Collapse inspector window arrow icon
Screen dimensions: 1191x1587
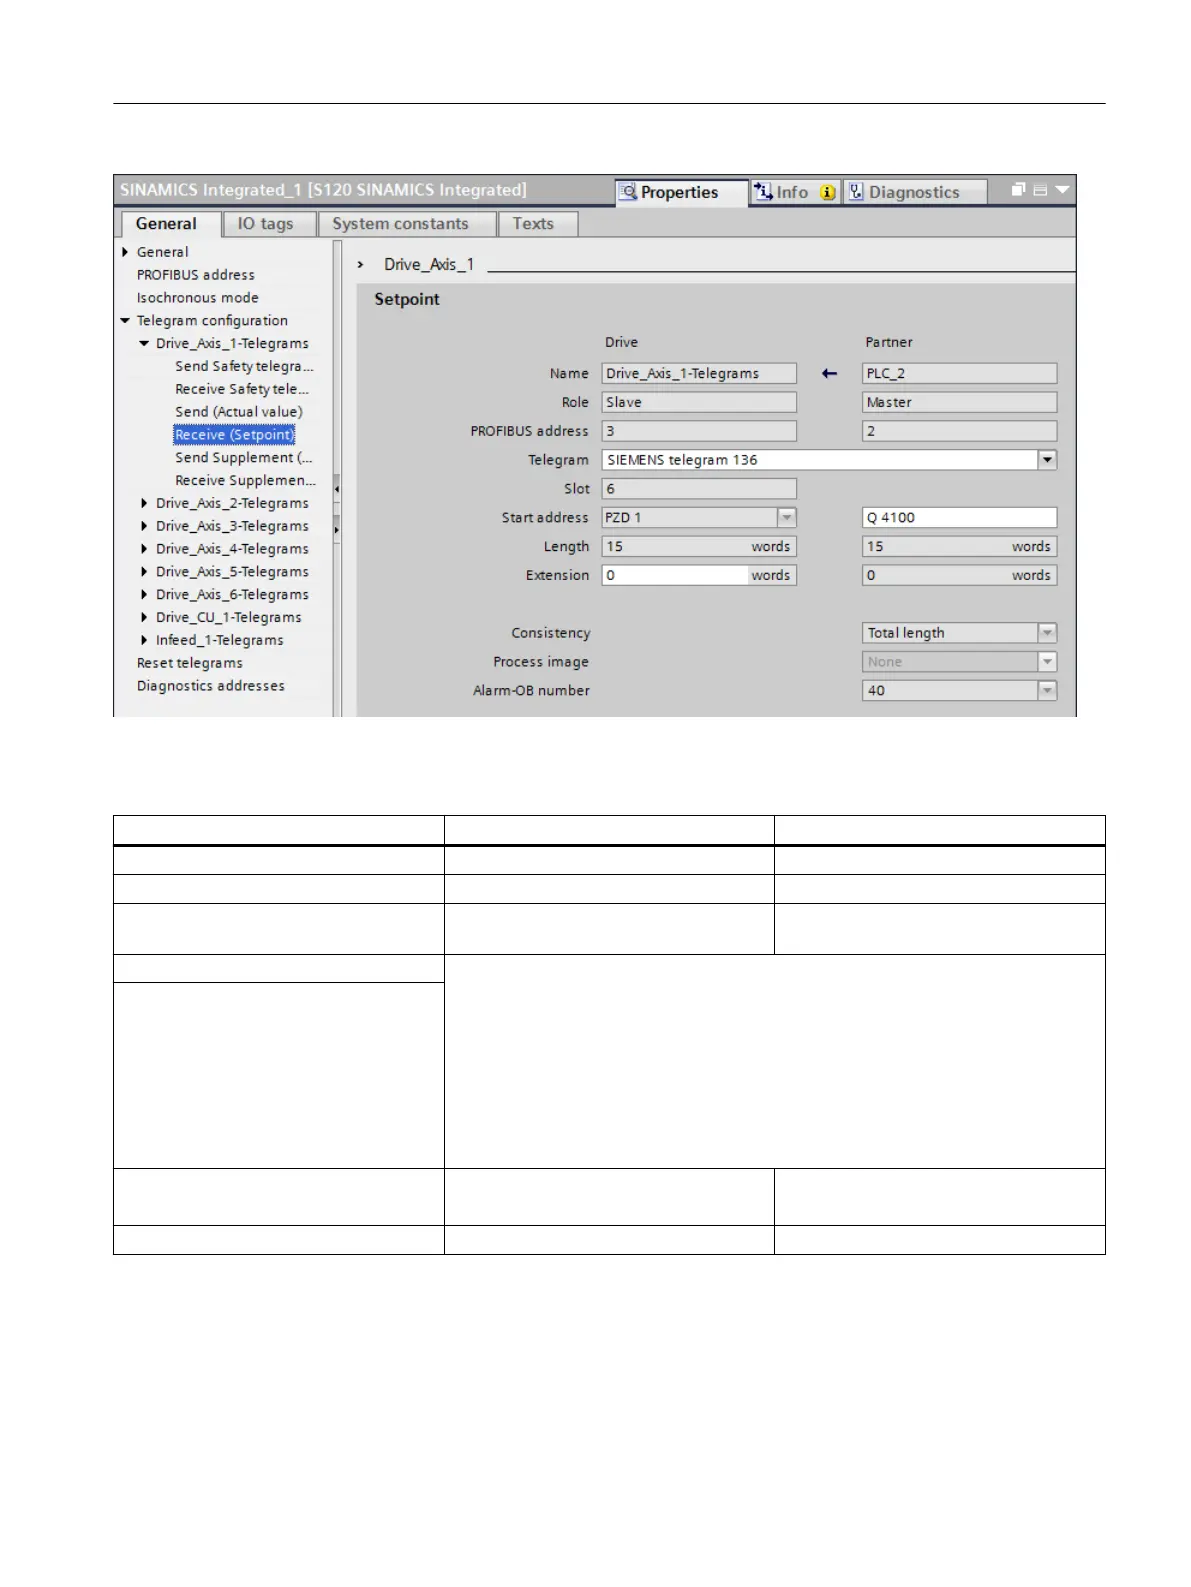(1062, 189)
